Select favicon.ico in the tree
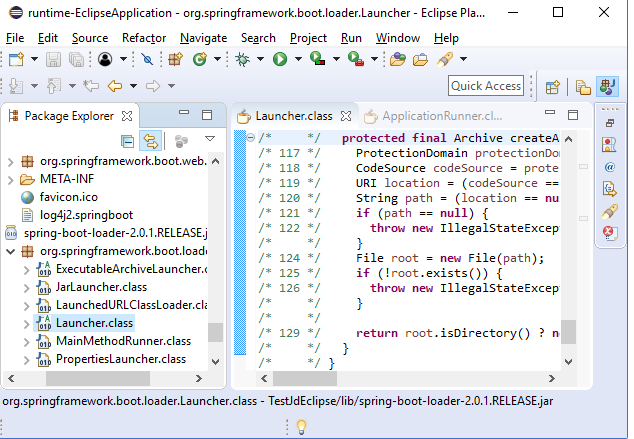This screenshot has width=634, height=439. 69,197
